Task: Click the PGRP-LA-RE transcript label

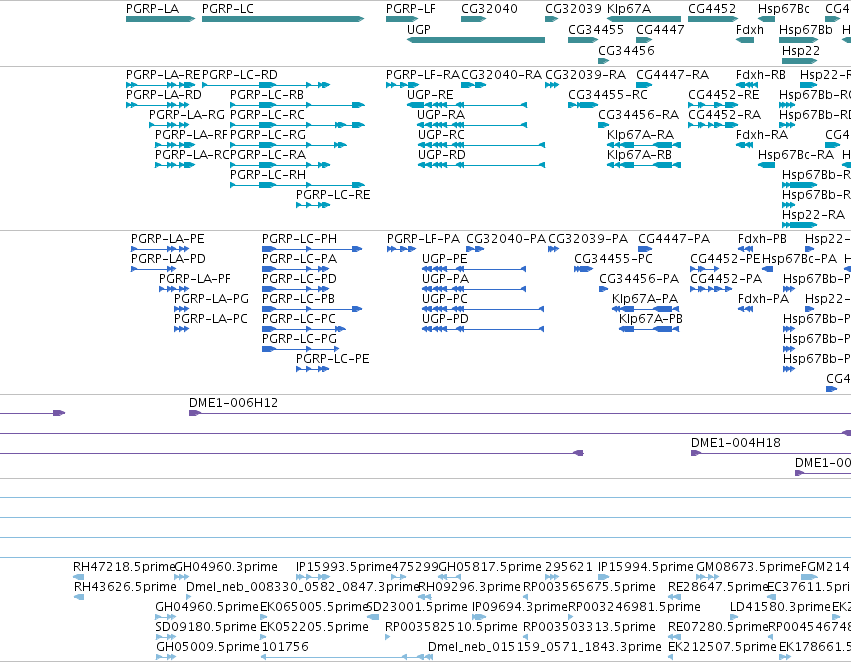Action: pos(163,75)
